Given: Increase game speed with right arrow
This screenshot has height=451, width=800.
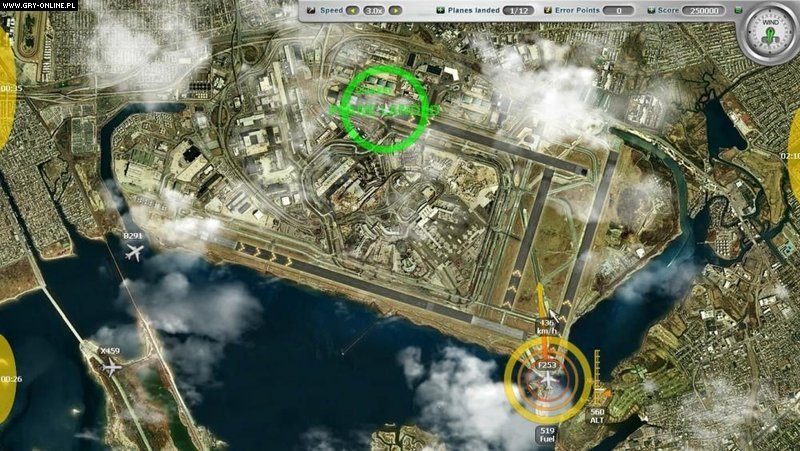Looking at the screenshot, I should (x=395, y=10).
